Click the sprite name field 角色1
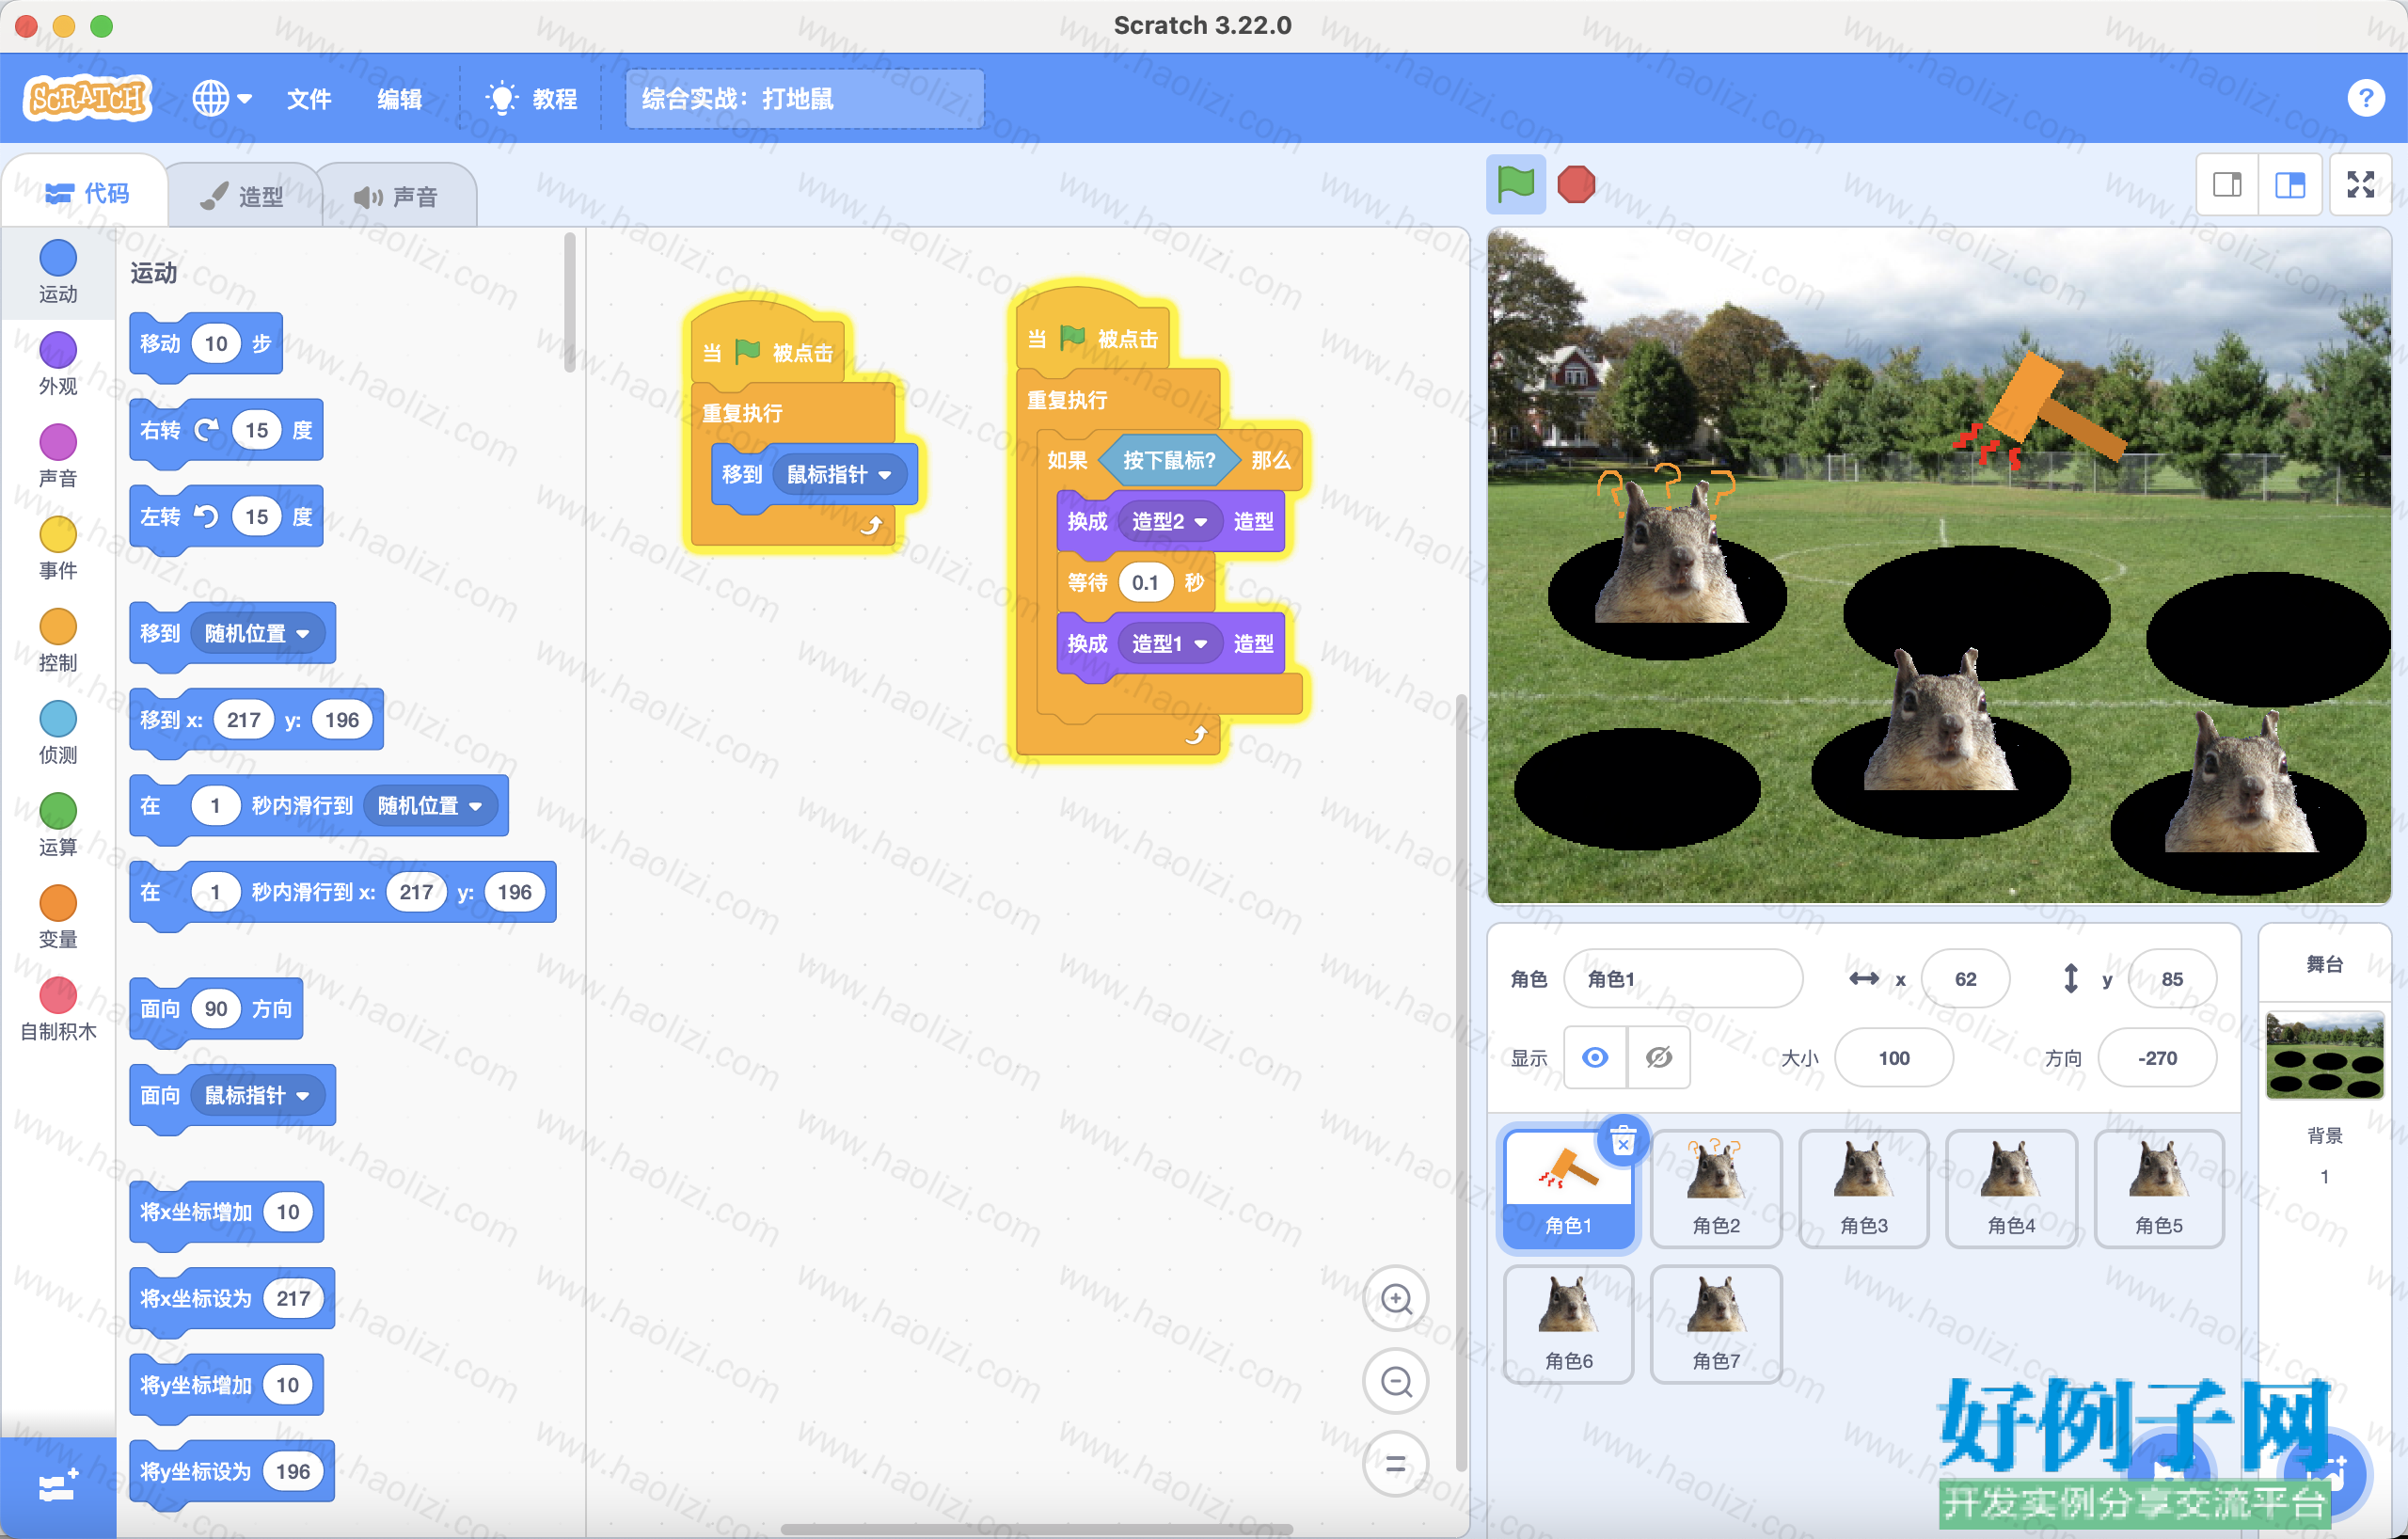 (1682, 978)
